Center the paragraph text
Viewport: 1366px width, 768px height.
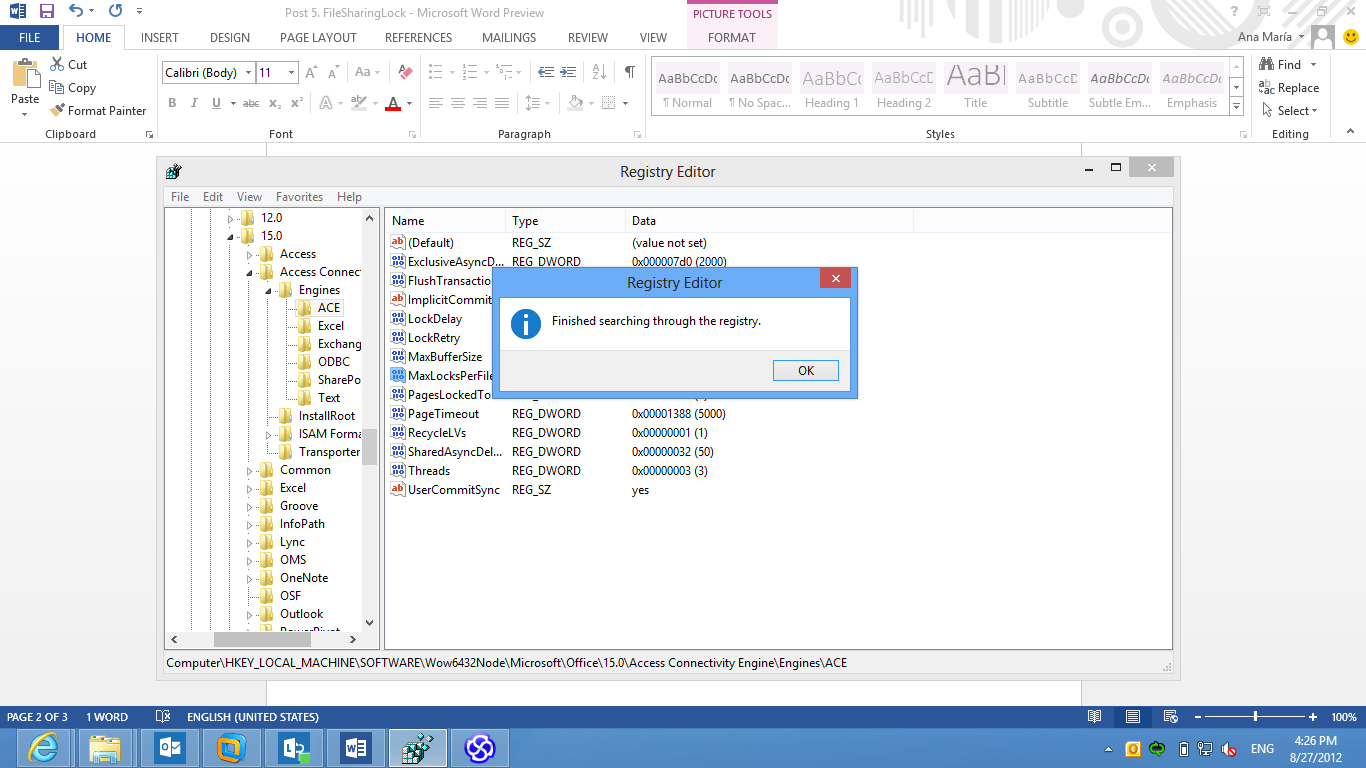(458, 103)
